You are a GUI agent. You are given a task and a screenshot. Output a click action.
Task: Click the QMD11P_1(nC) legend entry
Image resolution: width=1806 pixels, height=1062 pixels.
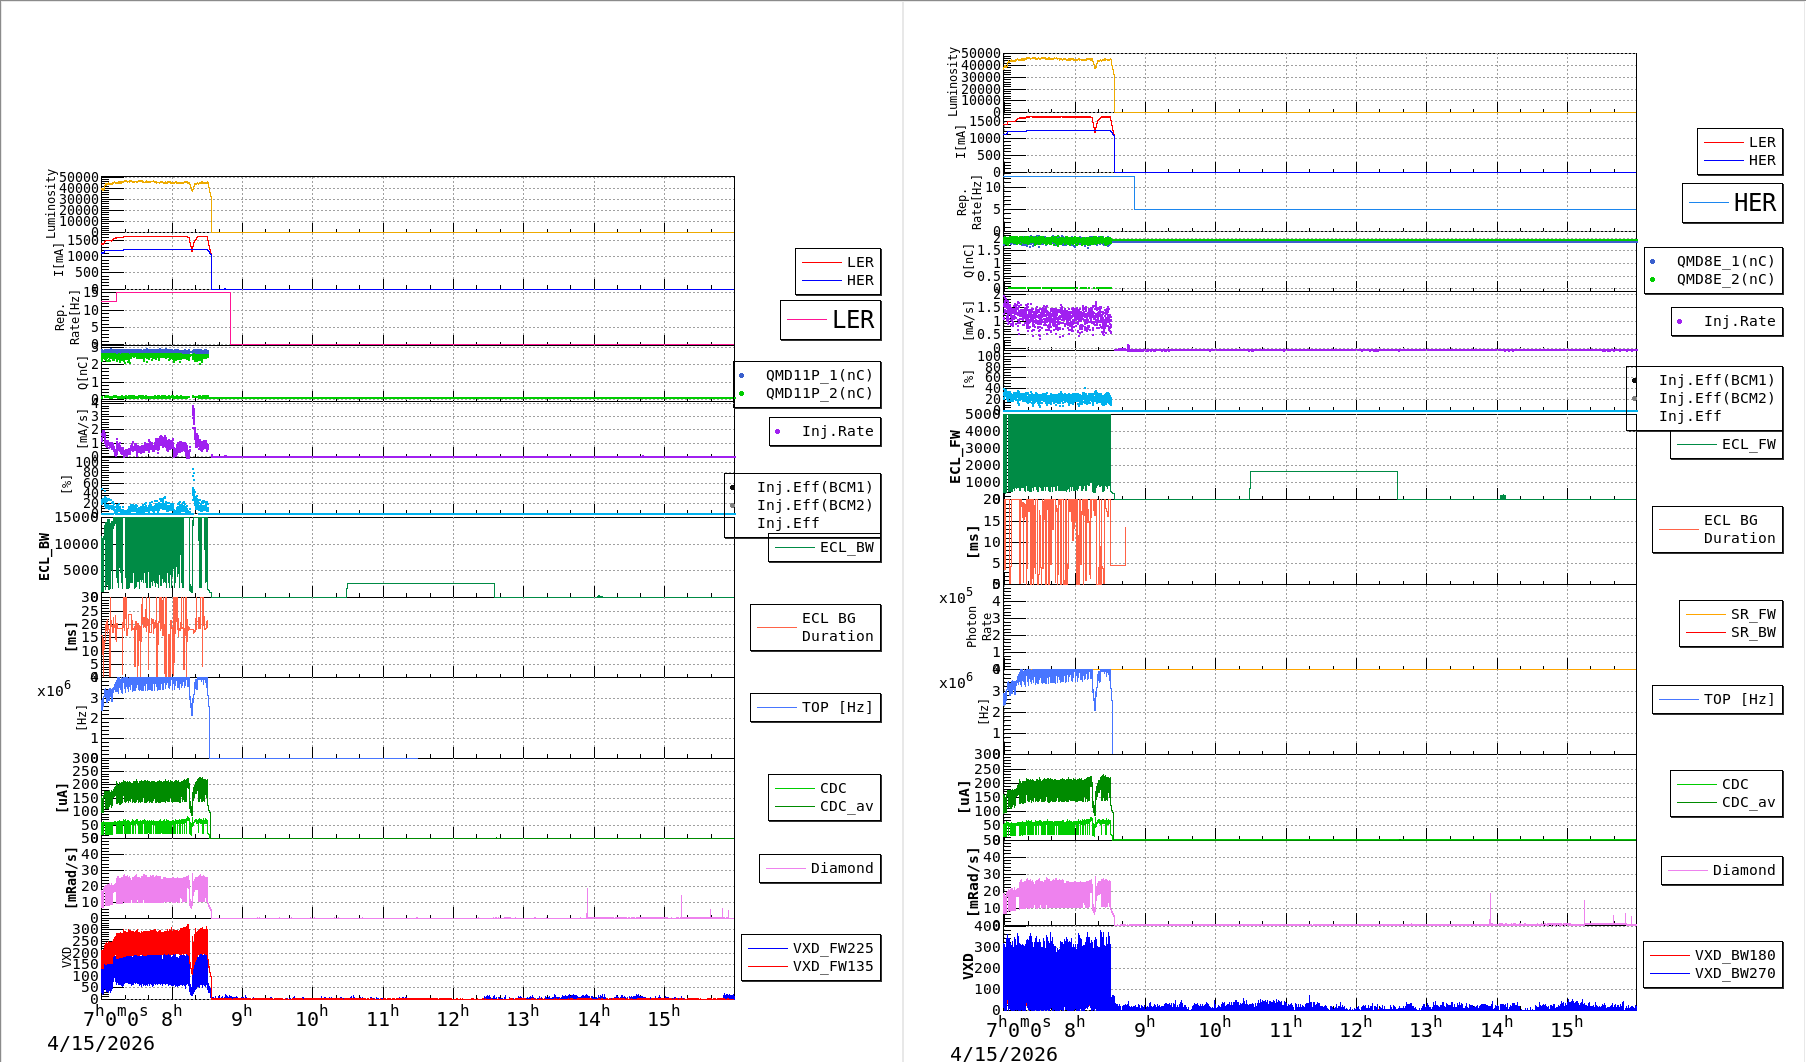(818, 375)
